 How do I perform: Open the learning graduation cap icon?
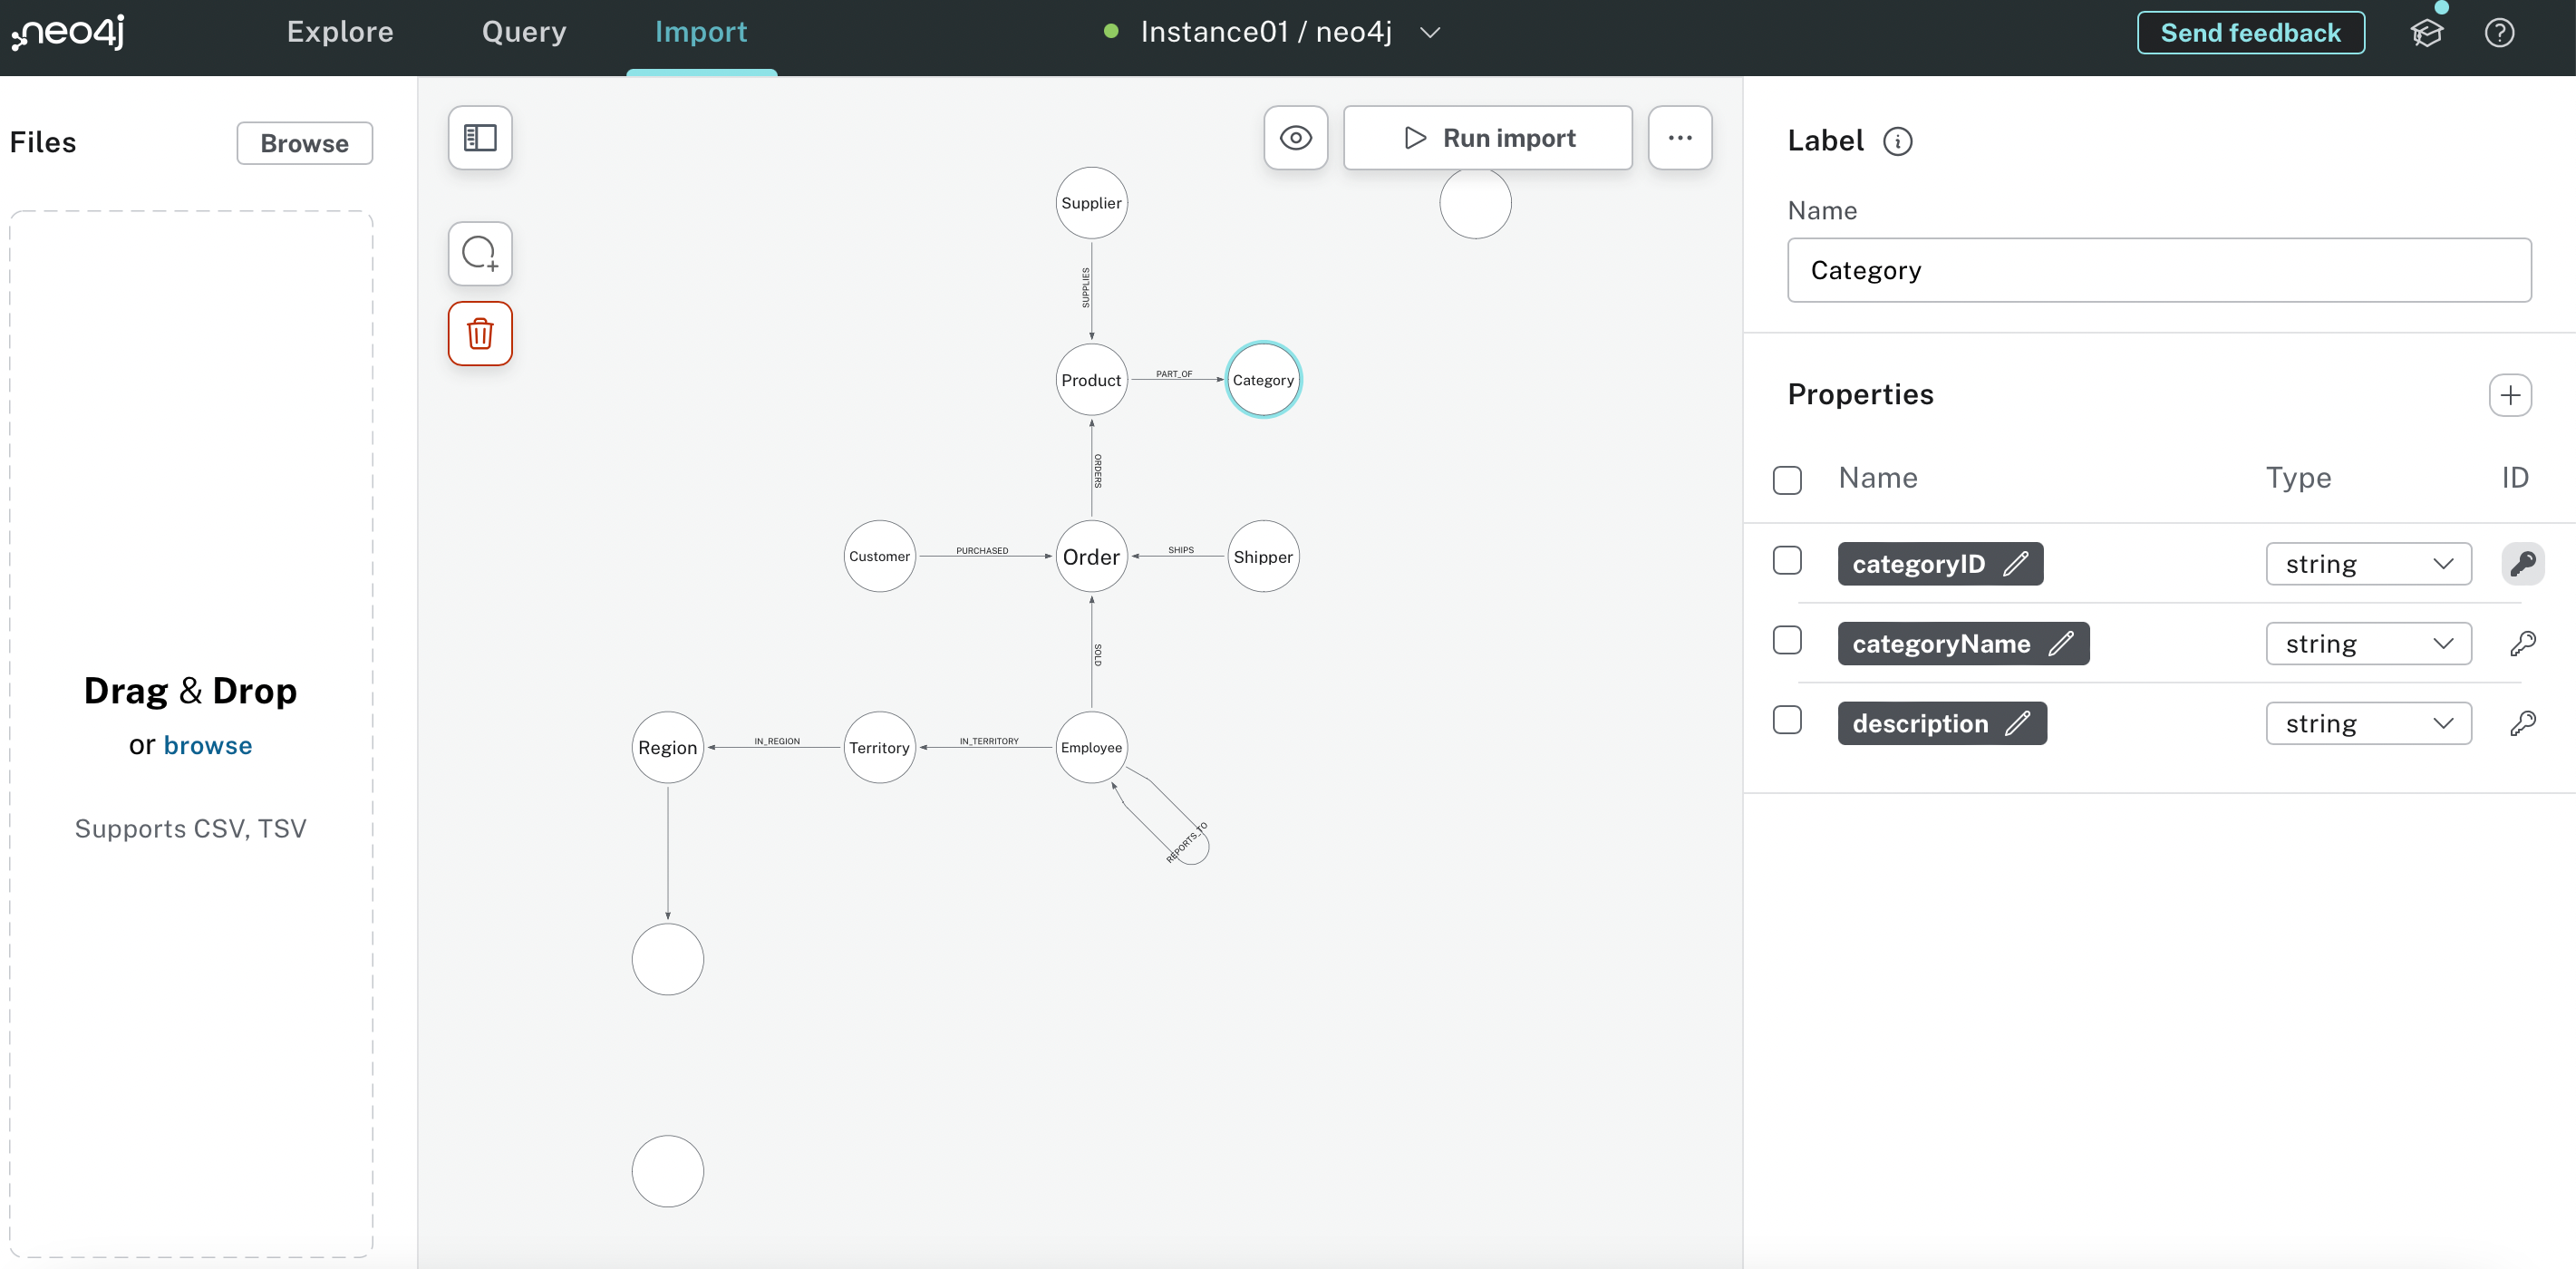pyautogui.click(x=2426, y=33)
